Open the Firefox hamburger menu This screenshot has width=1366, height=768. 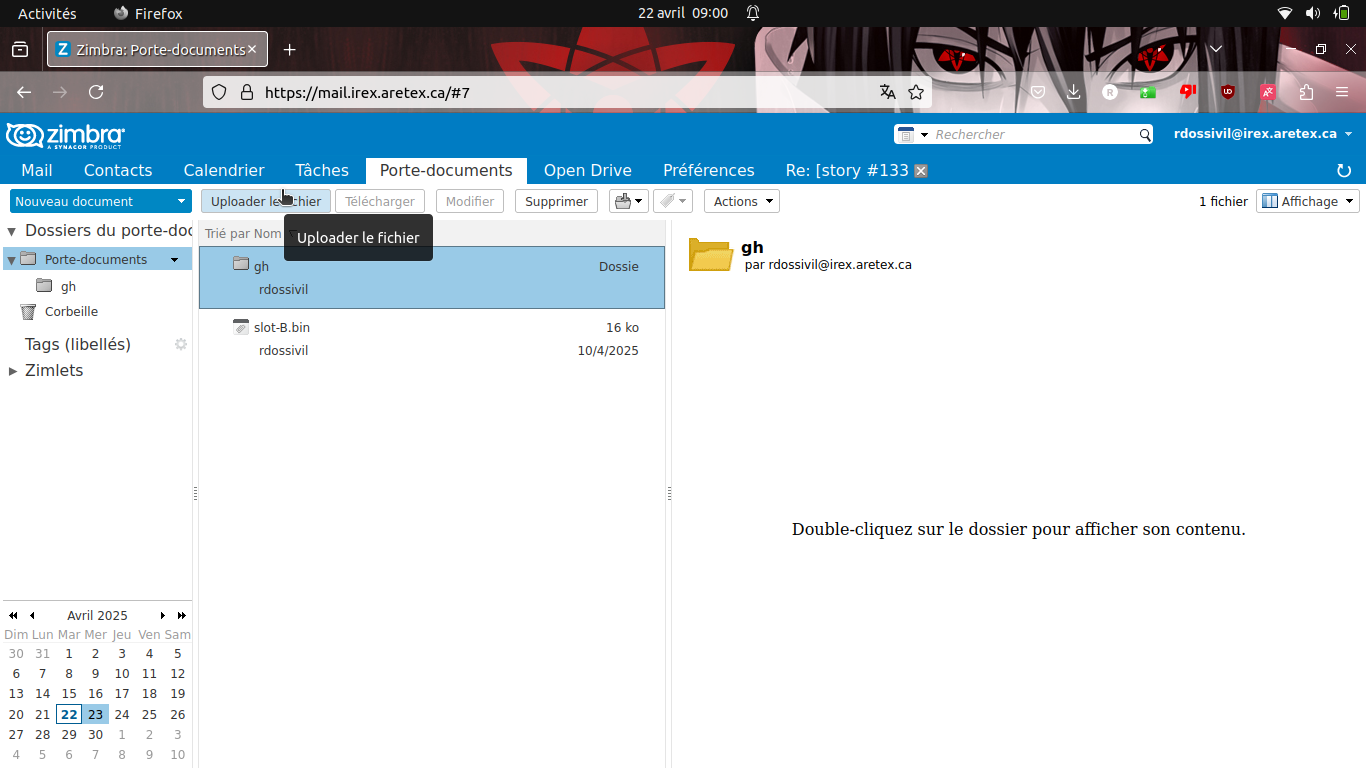click(1344, 92)
